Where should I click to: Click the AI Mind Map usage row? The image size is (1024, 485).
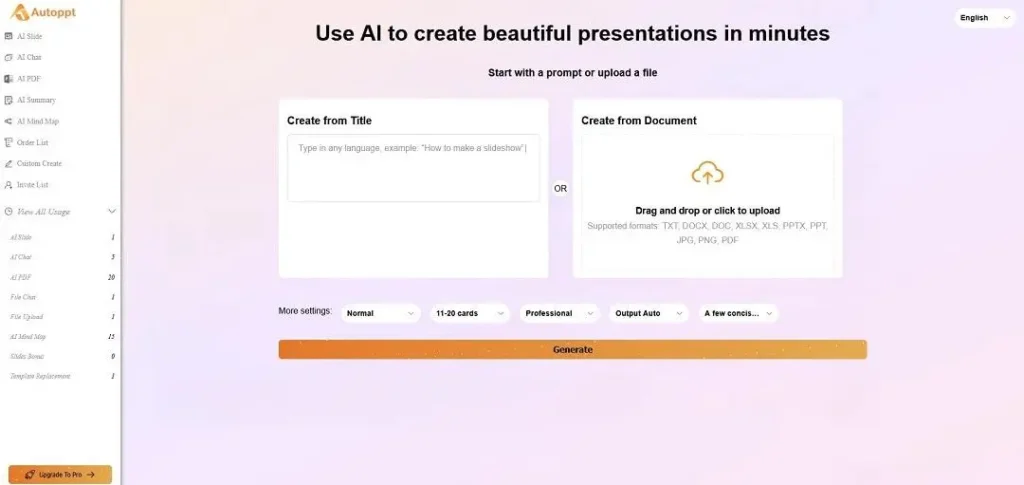(x=62, y=337)
